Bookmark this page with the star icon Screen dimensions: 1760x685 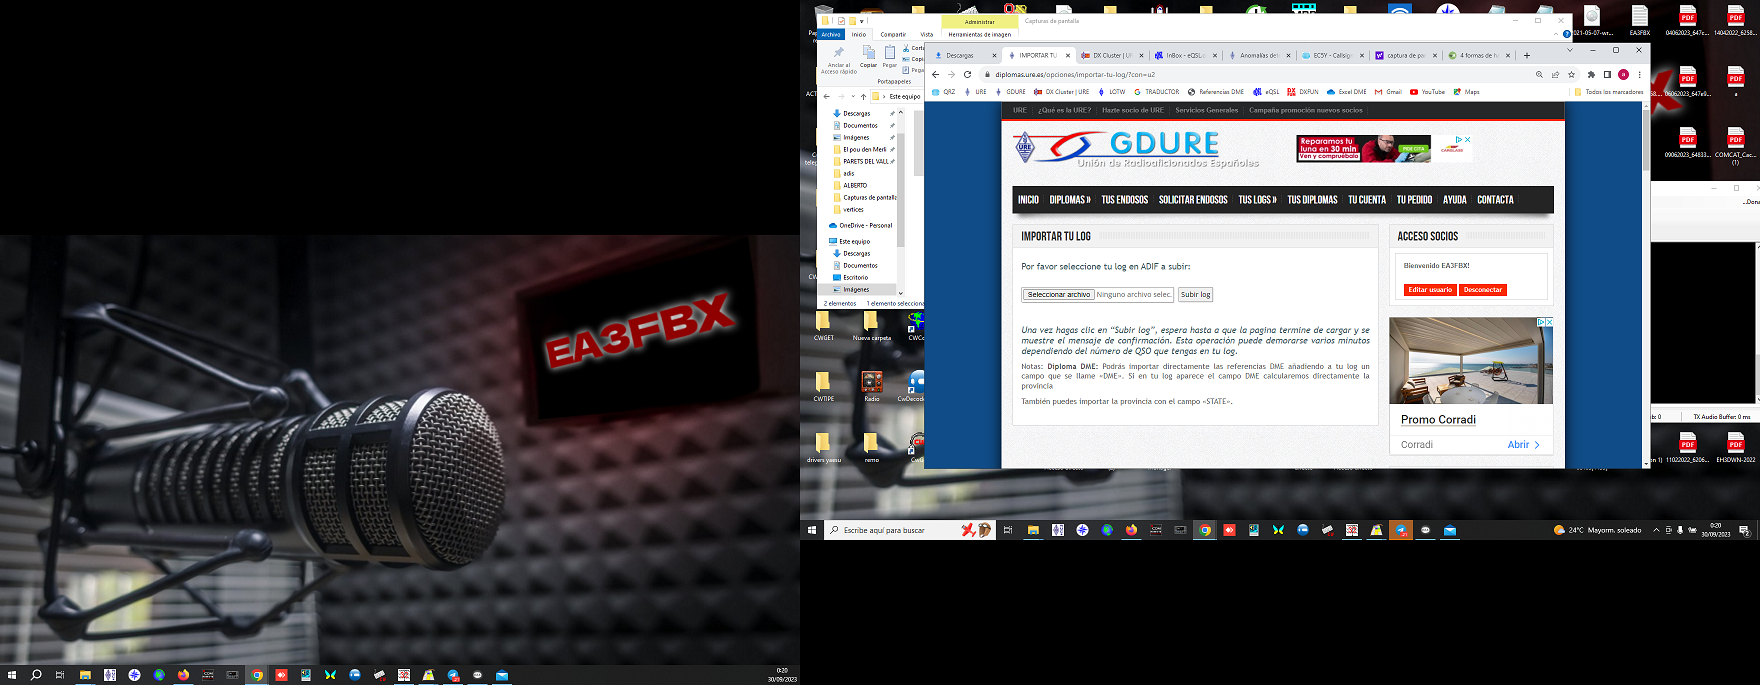(x=1571, y=75)
